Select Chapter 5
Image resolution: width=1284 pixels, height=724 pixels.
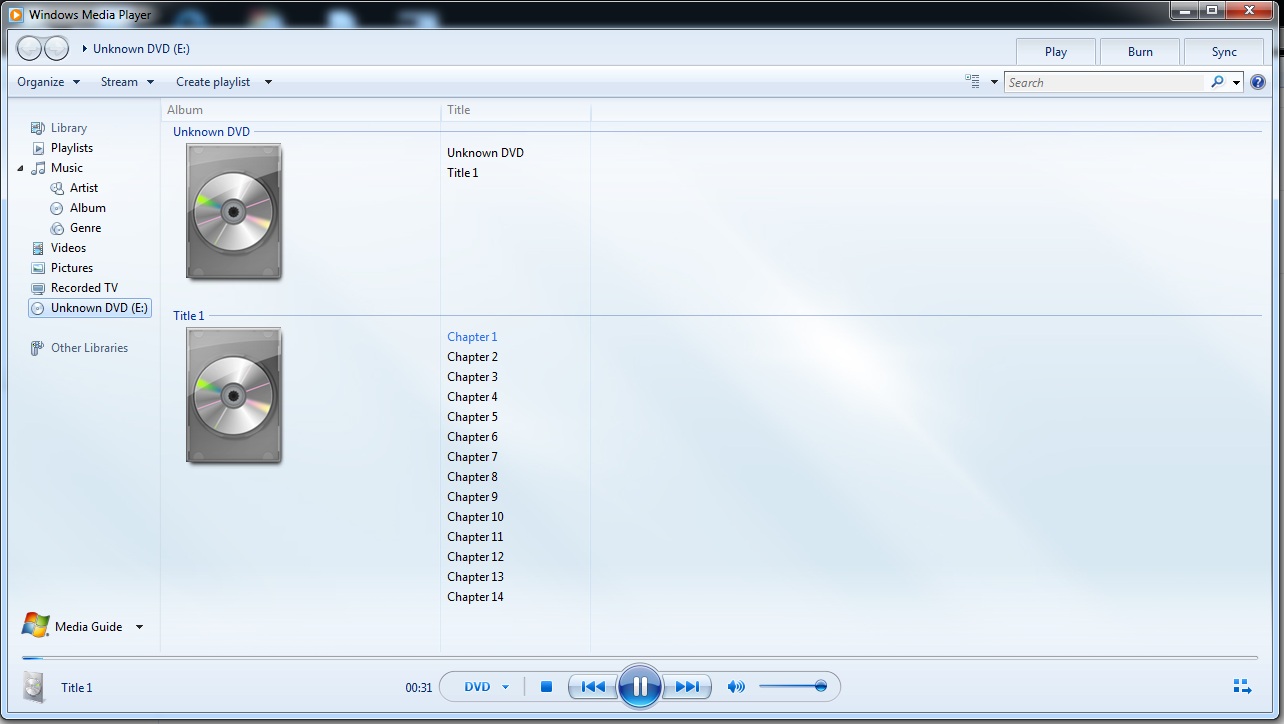[472, 417]
